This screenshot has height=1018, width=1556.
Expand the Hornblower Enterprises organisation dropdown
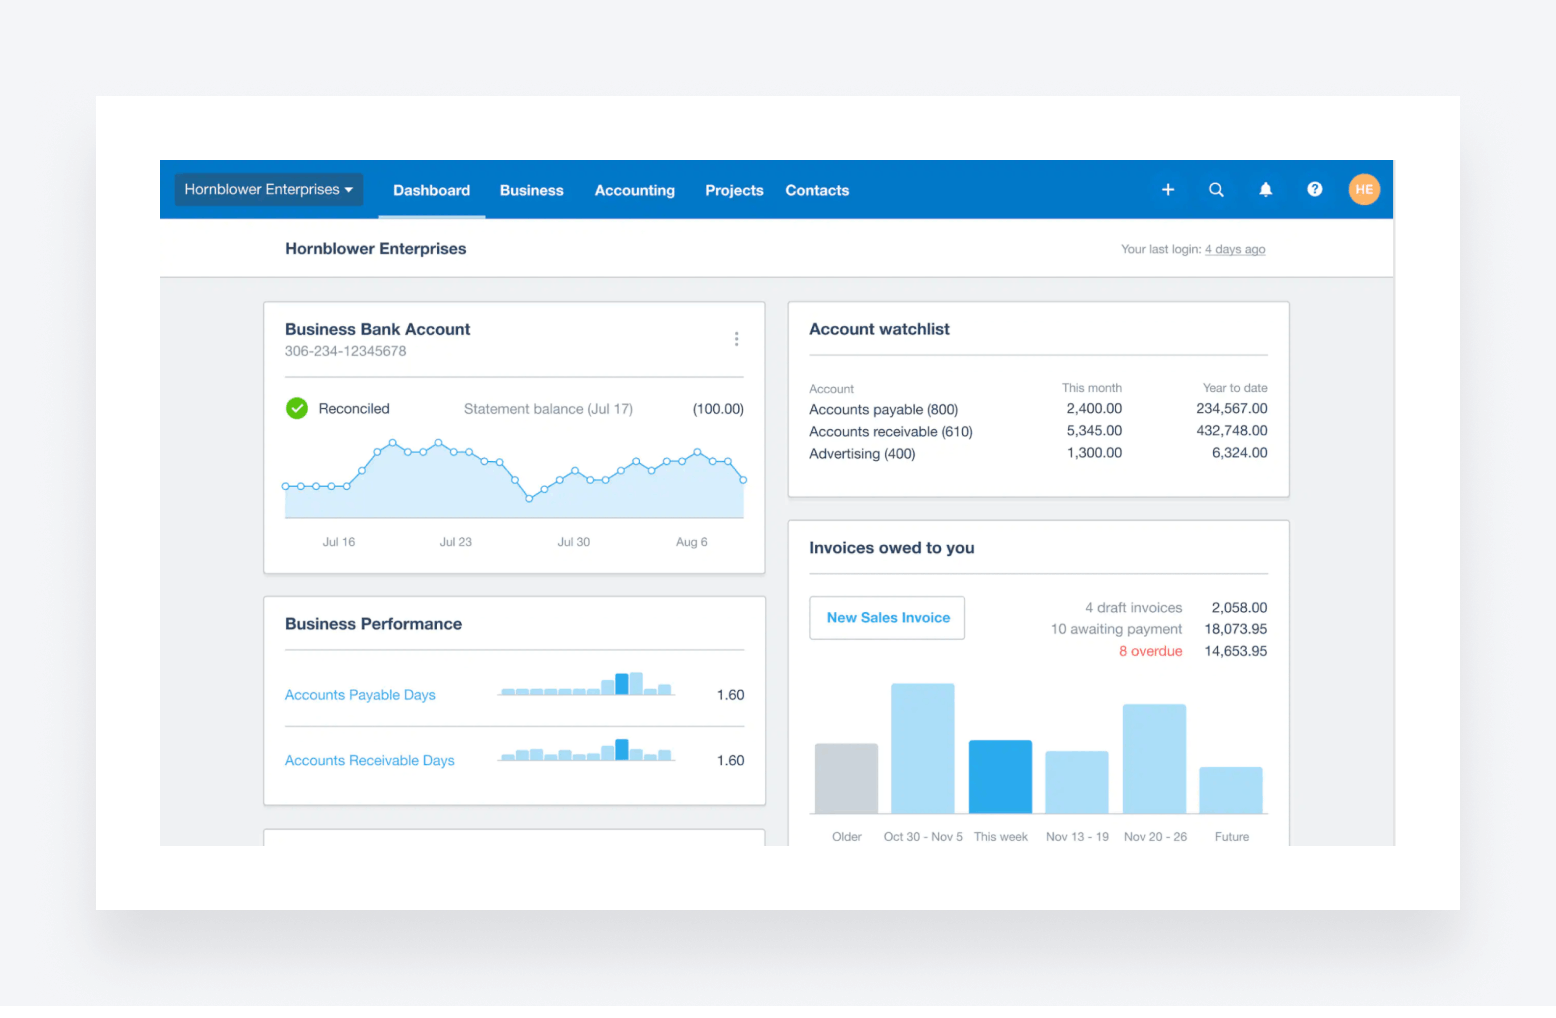(268, 189)
